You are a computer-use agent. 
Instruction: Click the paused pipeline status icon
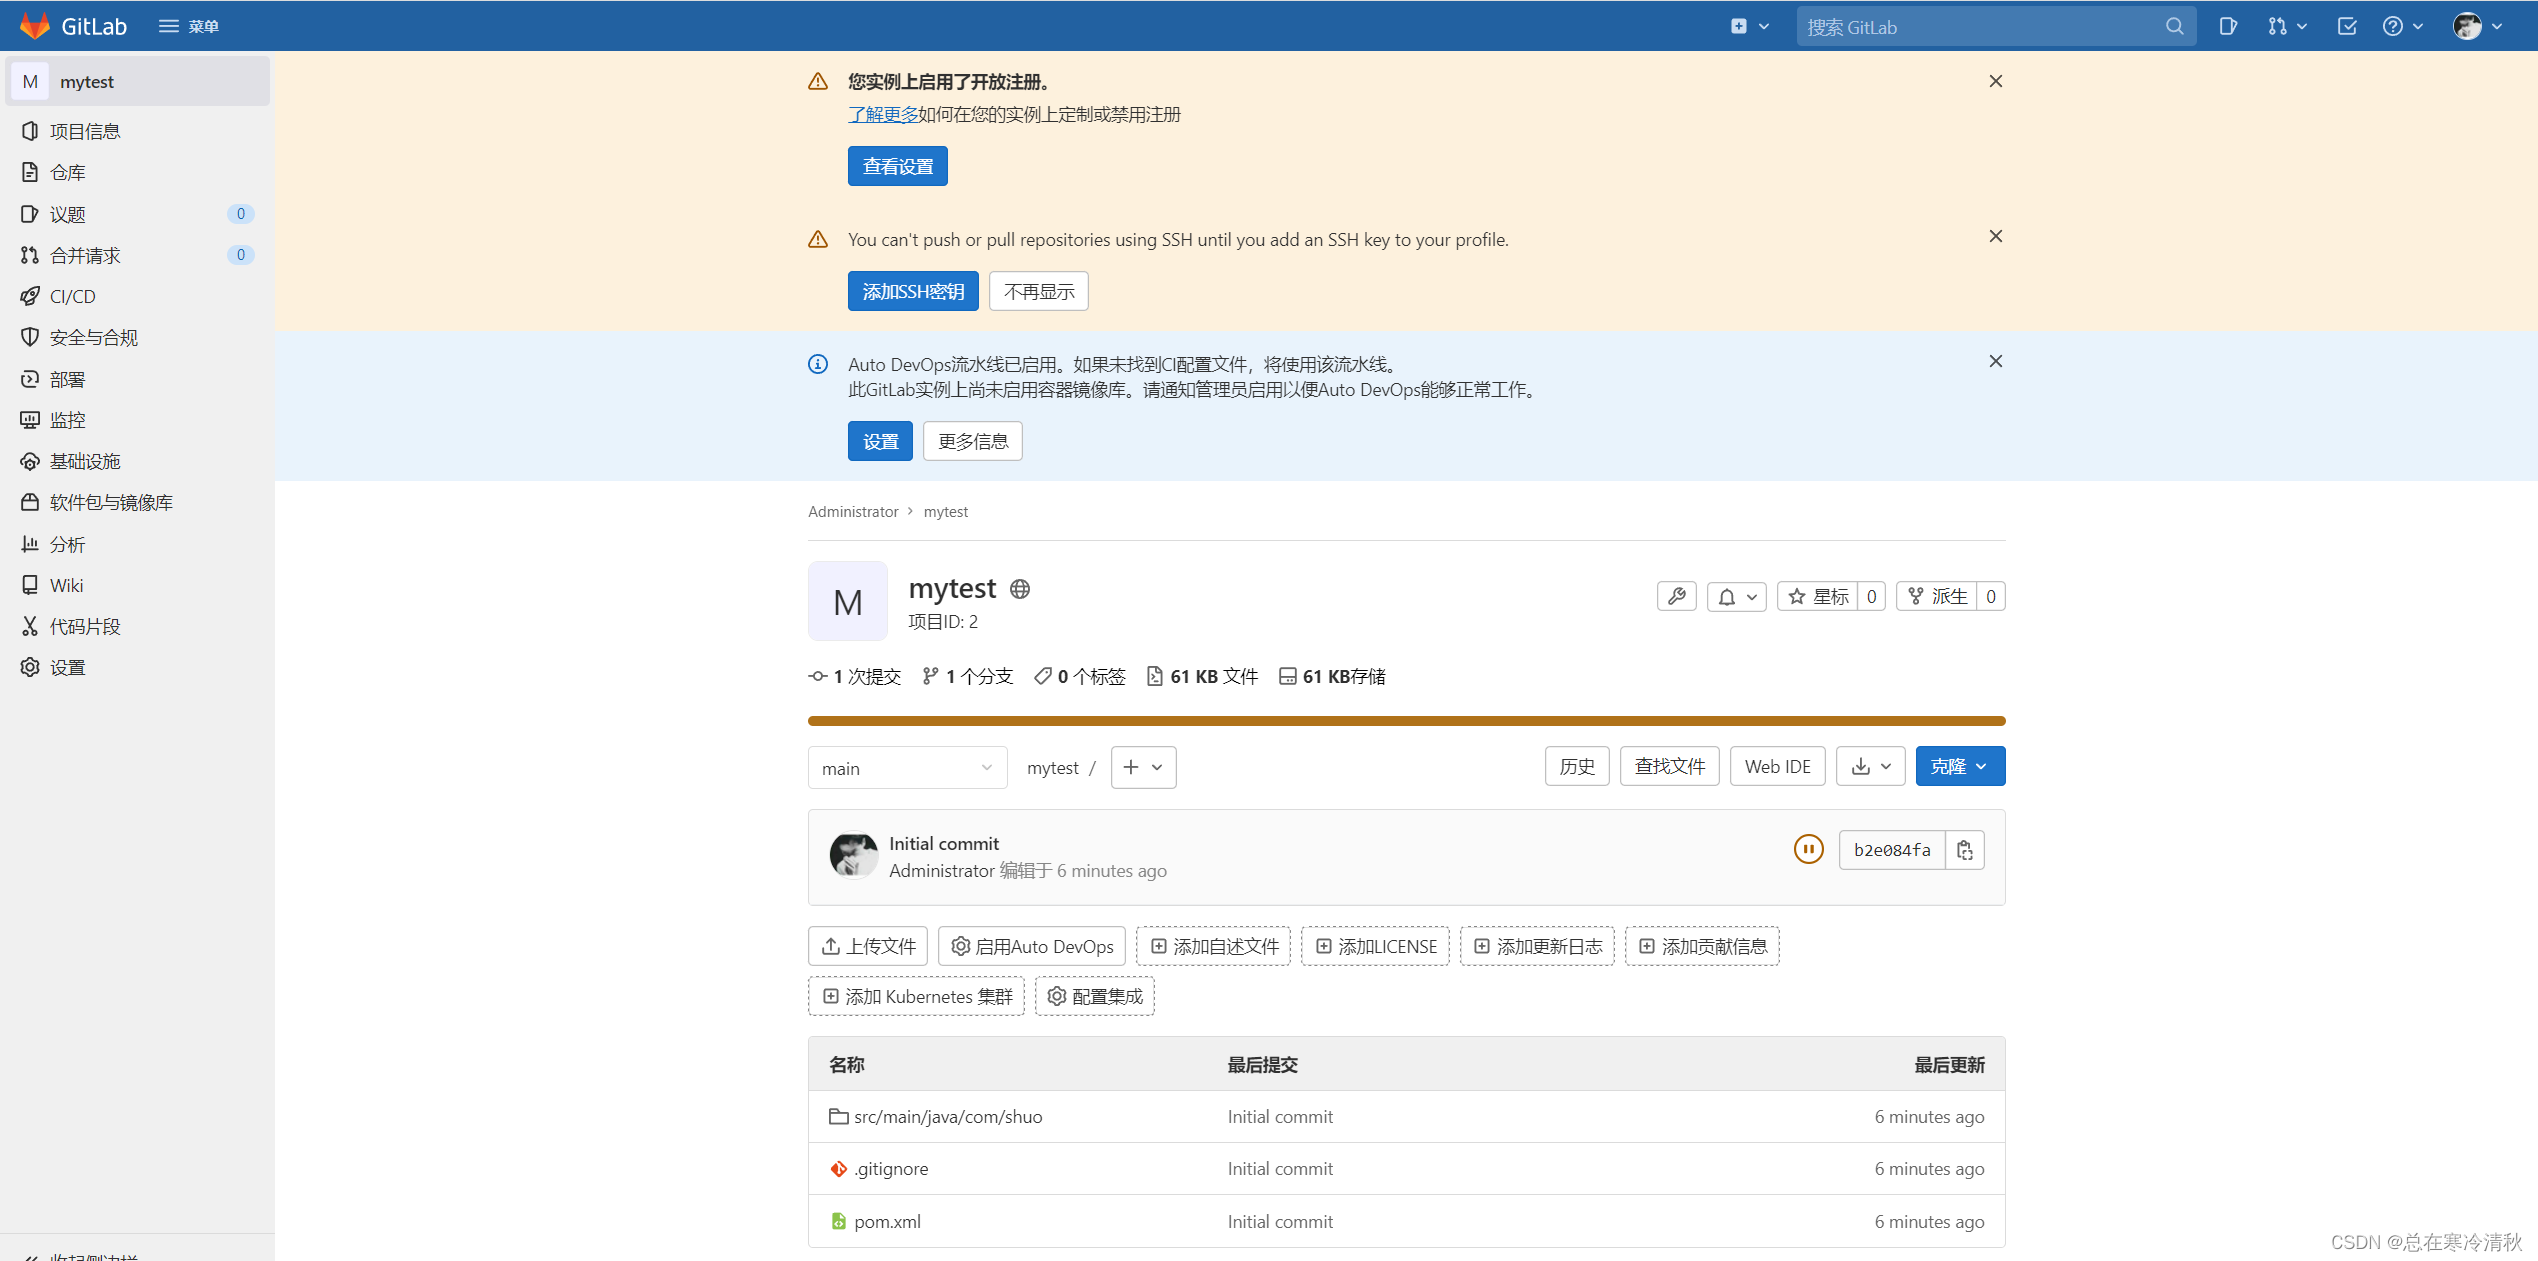click(1808, 849)
